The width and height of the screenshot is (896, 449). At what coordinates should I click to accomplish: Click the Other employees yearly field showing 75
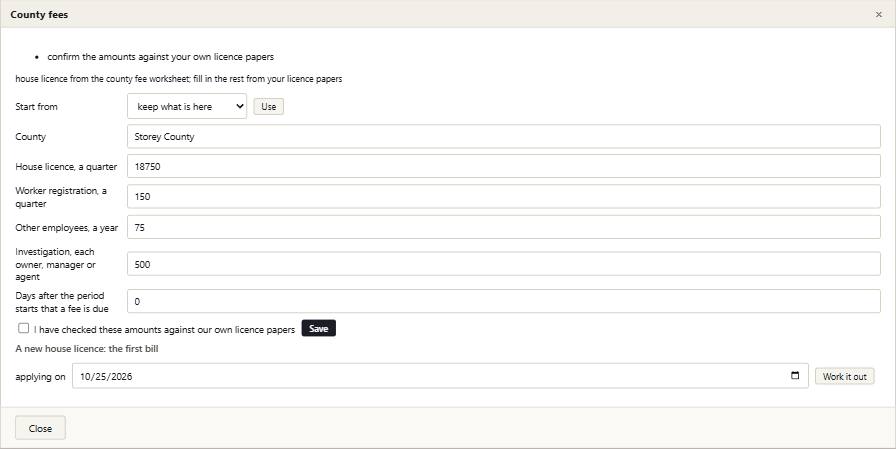point(503,227)
